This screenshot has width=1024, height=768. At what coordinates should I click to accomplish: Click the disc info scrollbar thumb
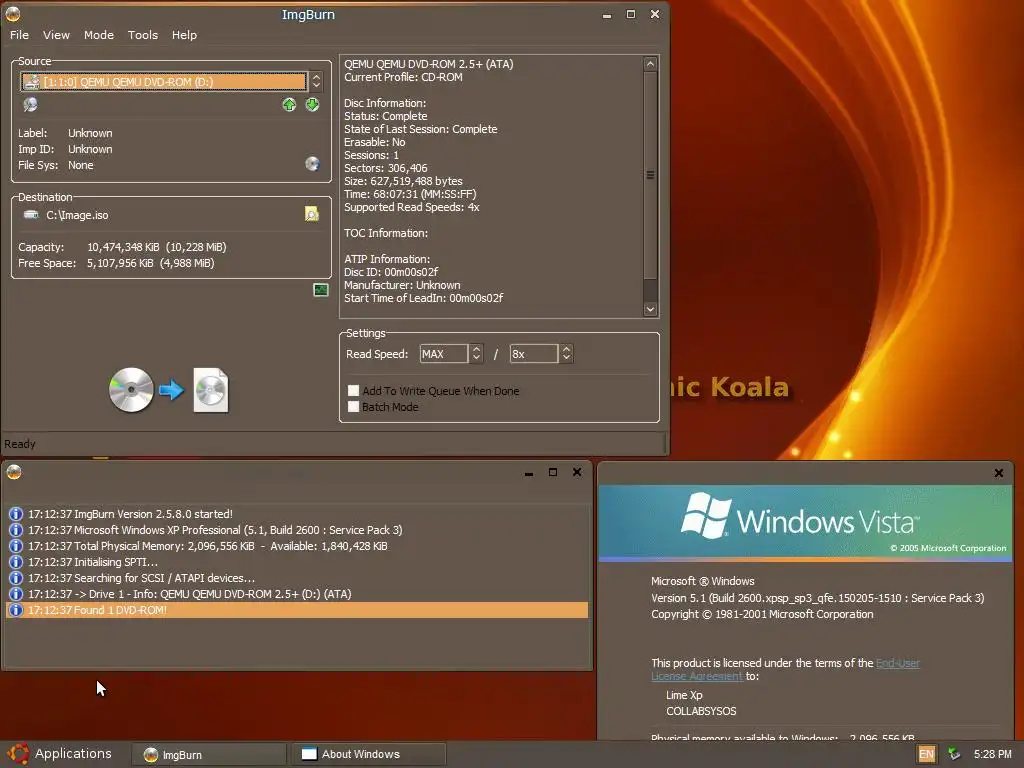(x=650, y=175)
